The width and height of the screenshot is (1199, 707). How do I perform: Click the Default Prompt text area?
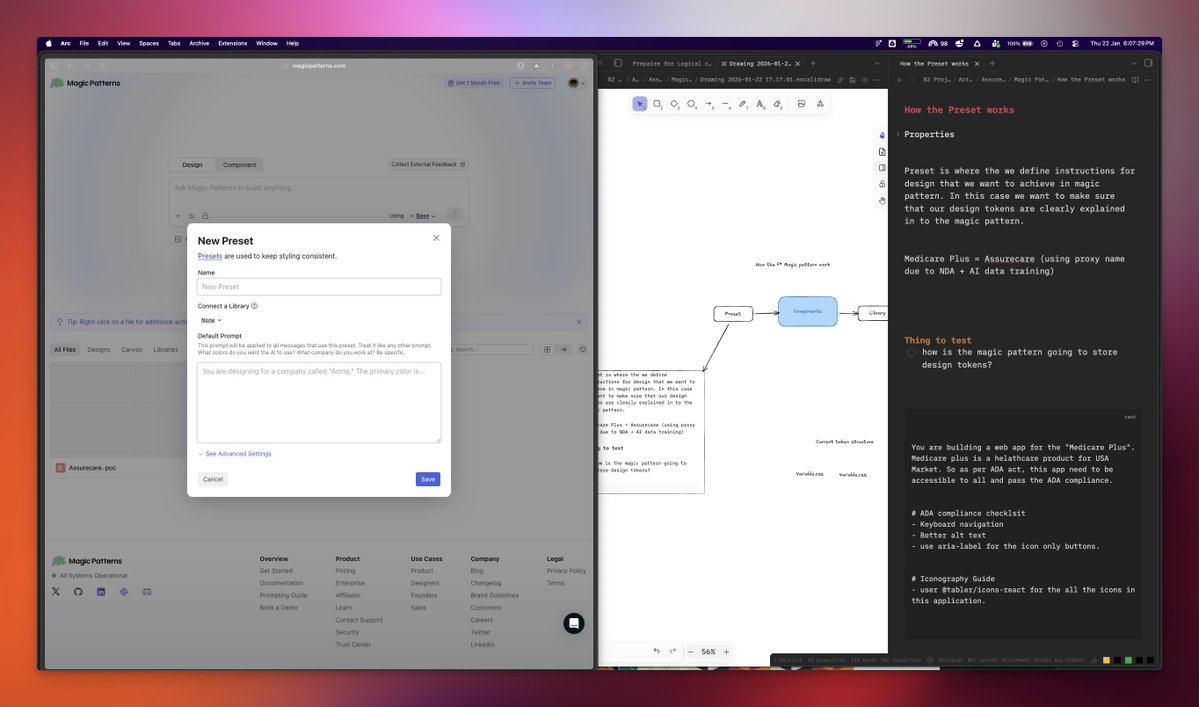coord(319,403)
